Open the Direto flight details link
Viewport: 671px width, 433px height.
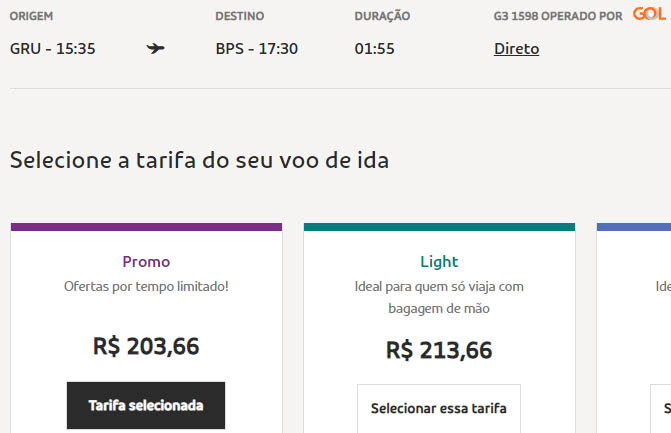tap(516, 48)
